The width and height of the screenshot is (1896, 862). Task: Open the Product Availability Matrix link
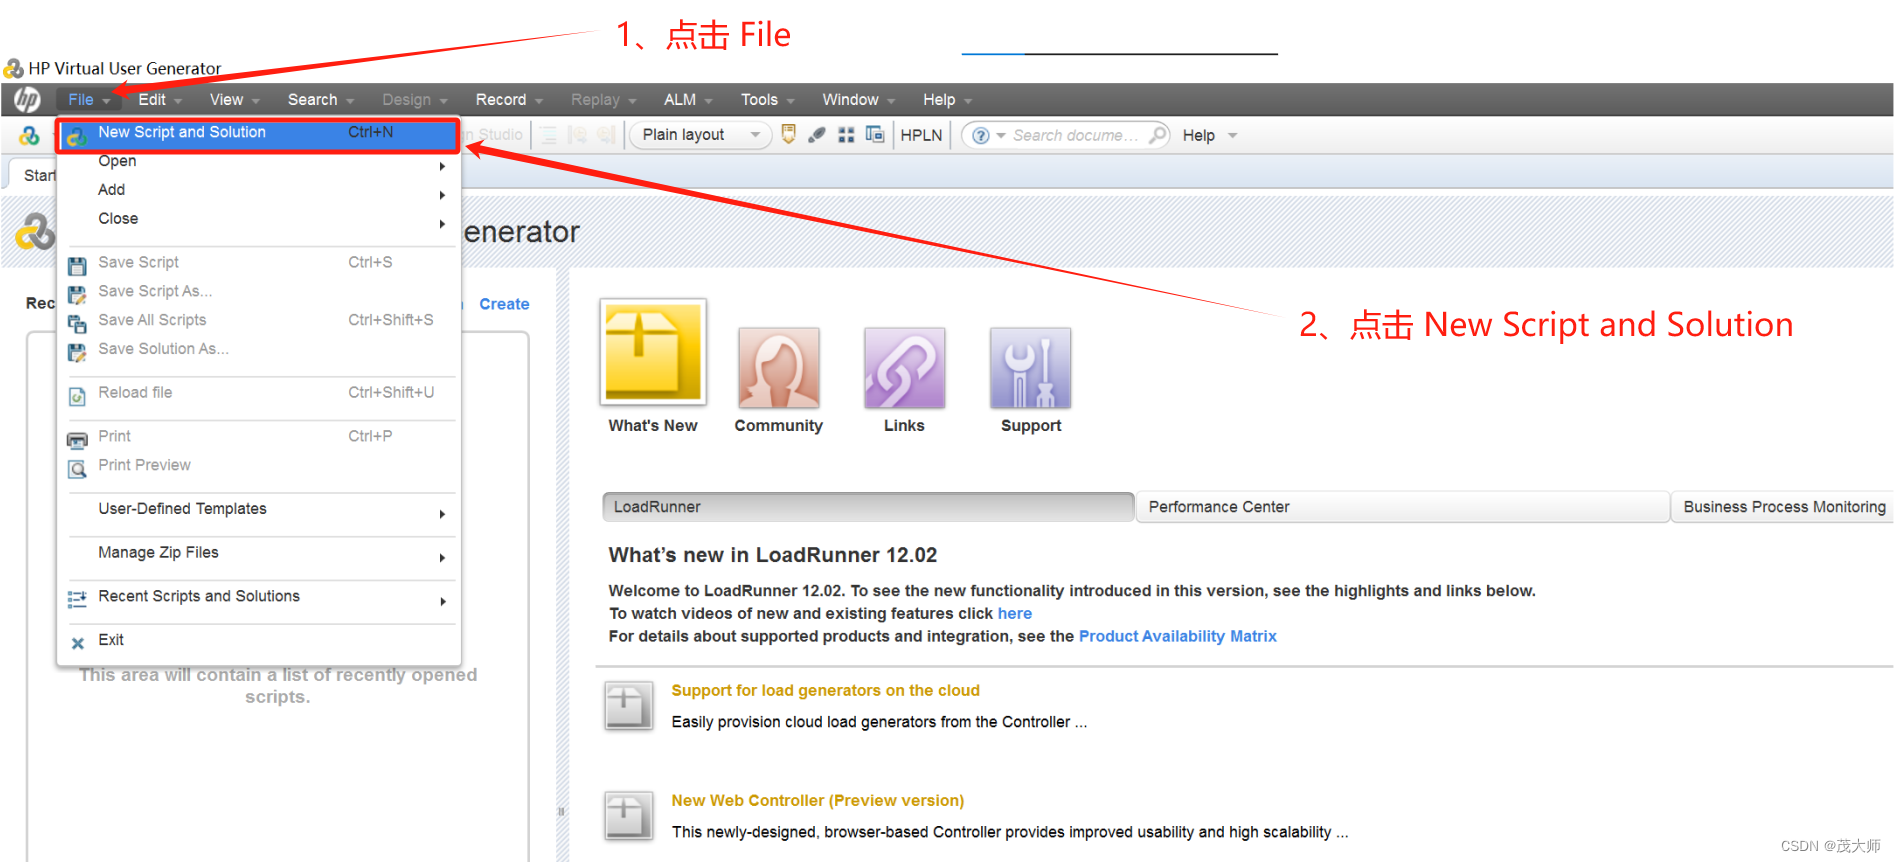pyautogui.click(x=1178, y=637)
